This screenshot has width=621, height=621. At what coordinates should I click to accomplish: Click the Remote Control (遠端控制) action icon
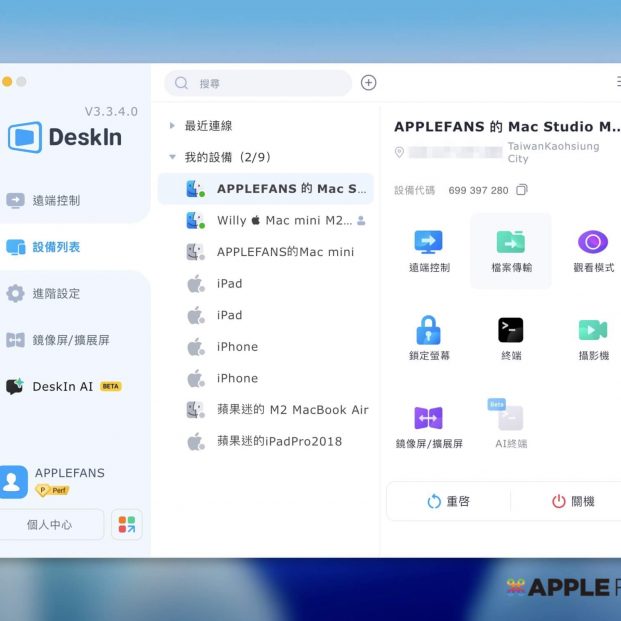click(429, 242)
